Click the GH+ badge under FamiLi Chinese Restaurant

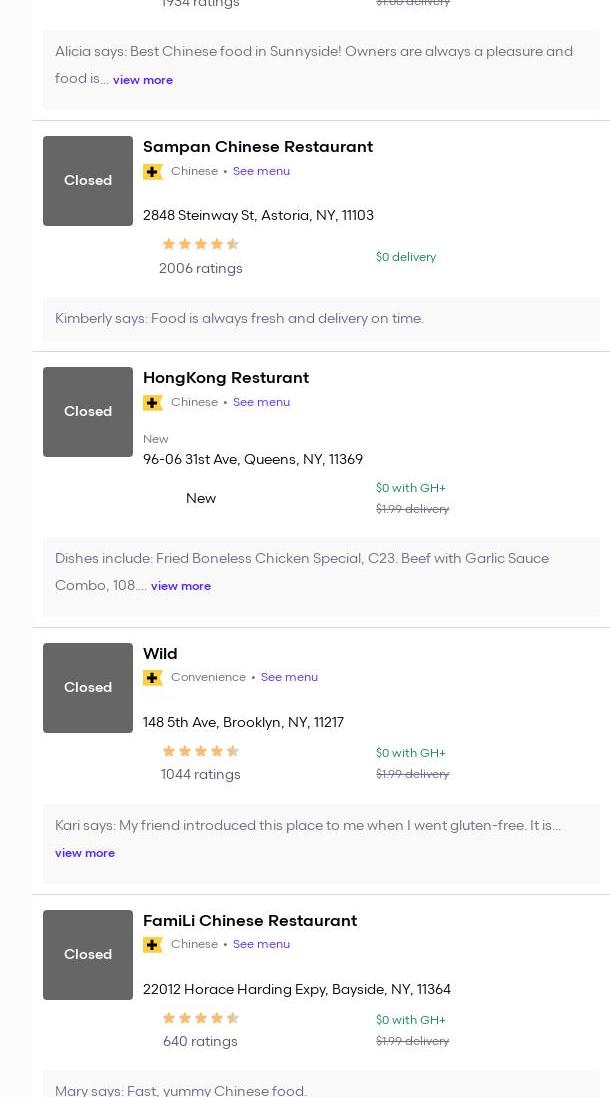[153, 945]
